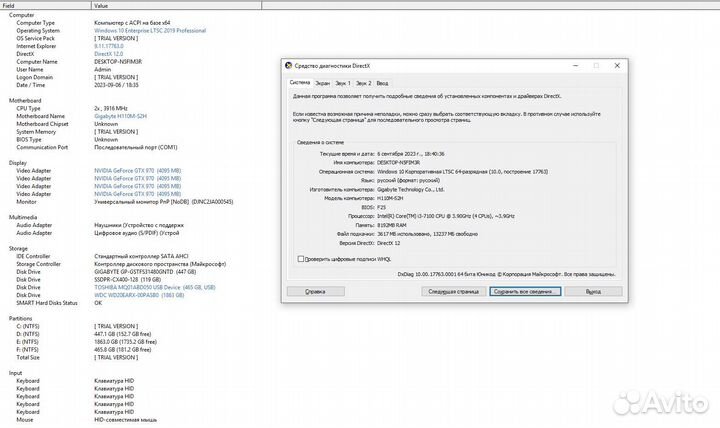Open the Звук 1 tab
The height and width of the screenshot is (428, 720).
pyautogui.click(x=343, y=83)
